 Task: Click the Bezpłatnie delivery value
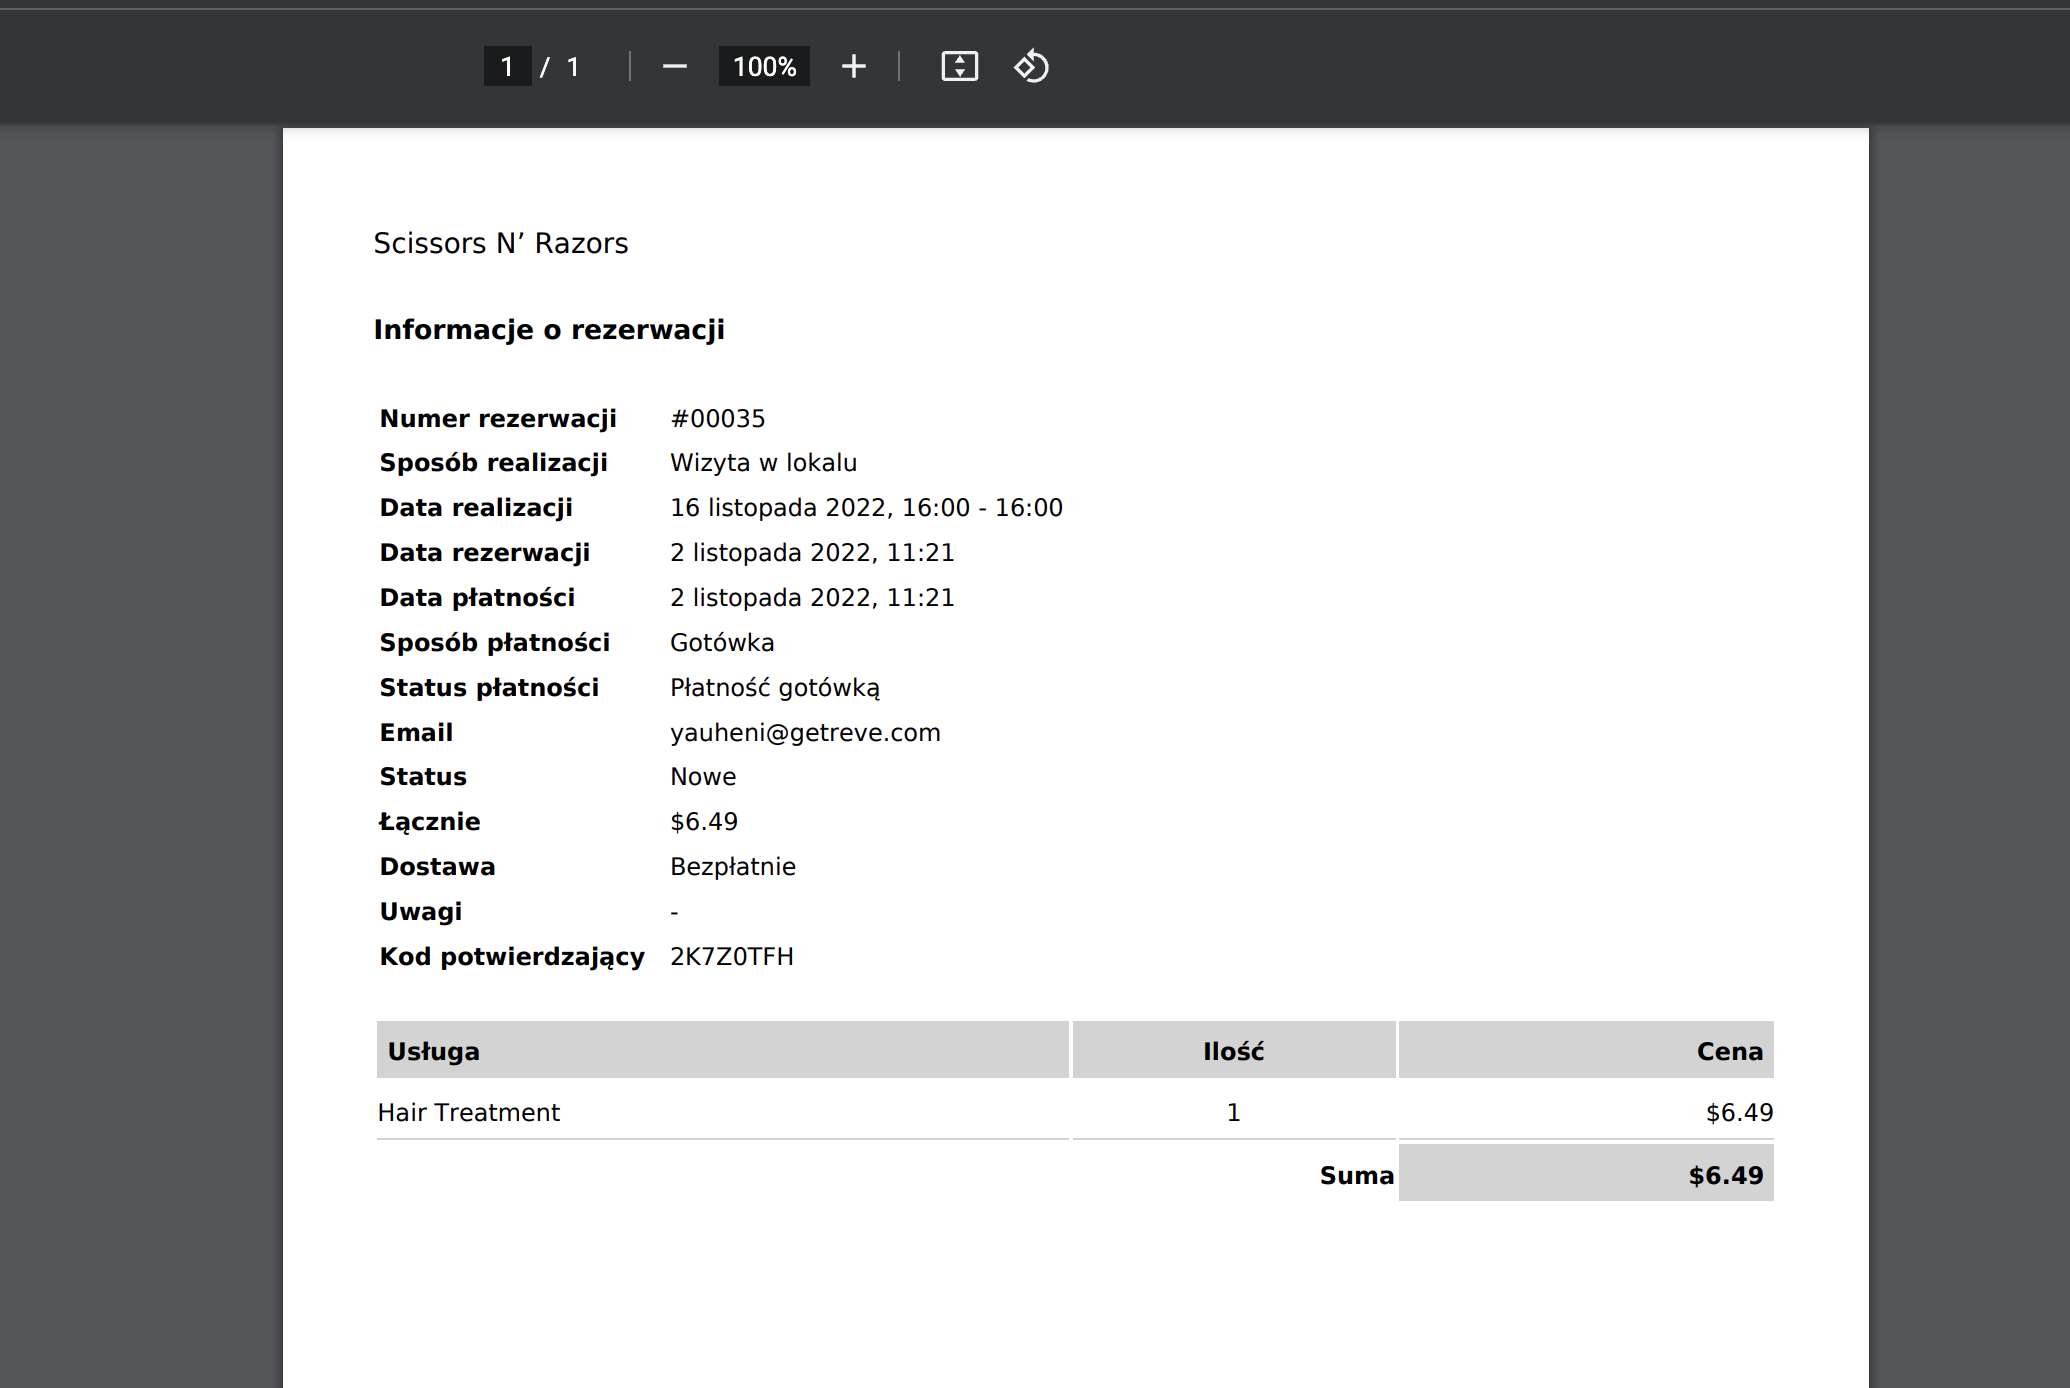point(732,867)
